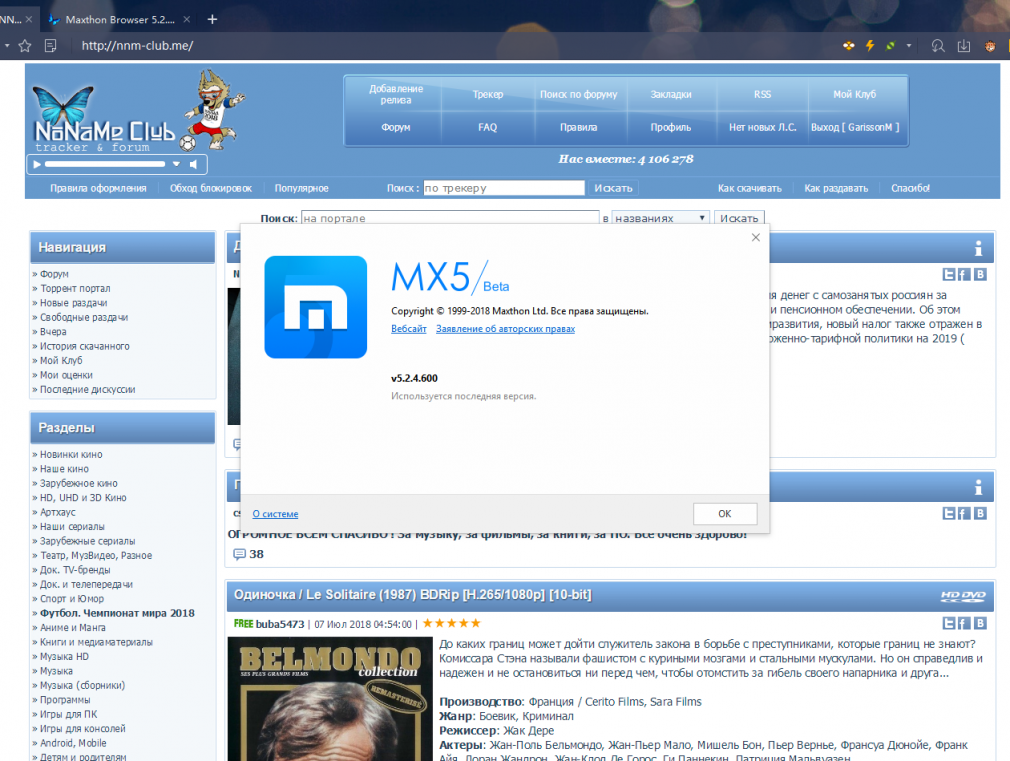Open the Форум menu item in header

[395, 128]
